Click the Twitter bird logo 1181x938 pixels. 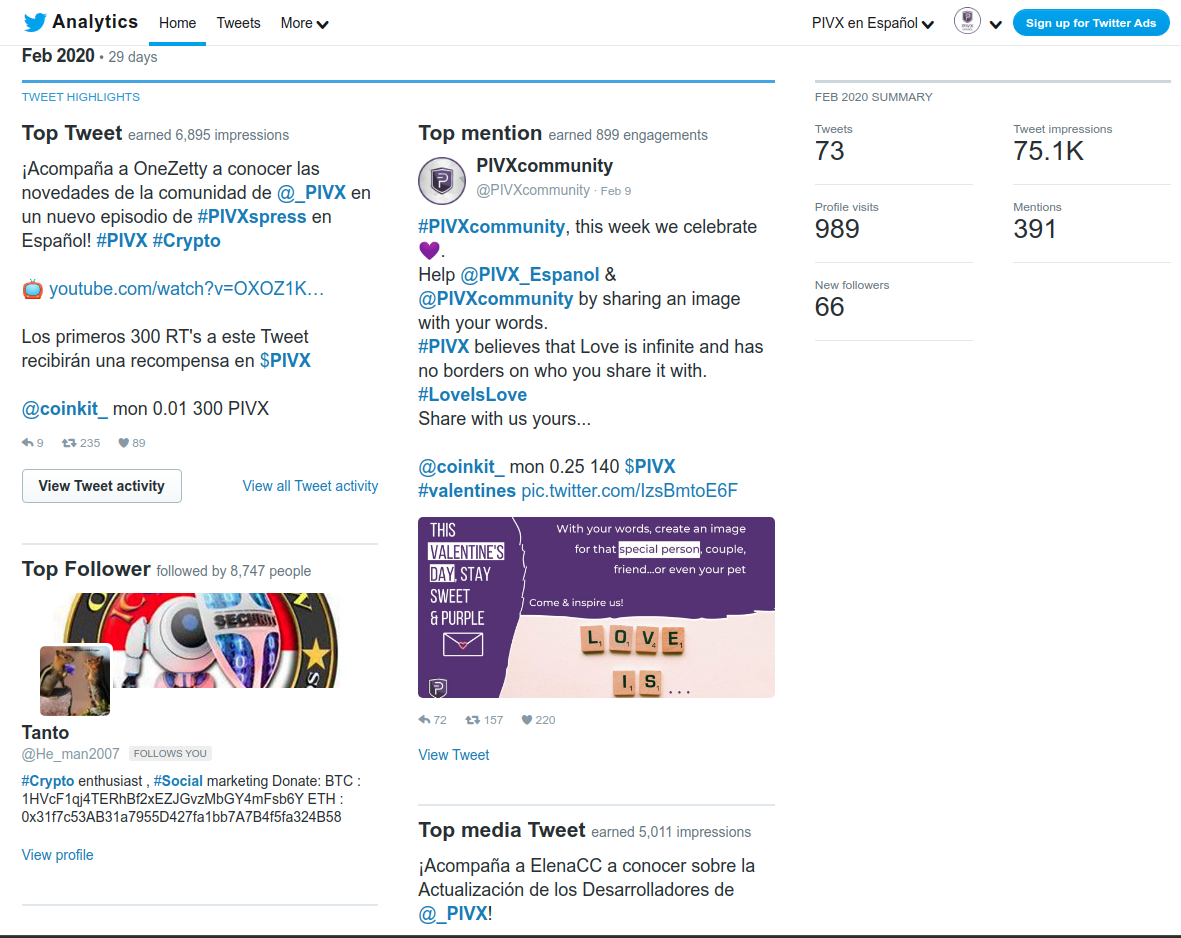(35, 22)
